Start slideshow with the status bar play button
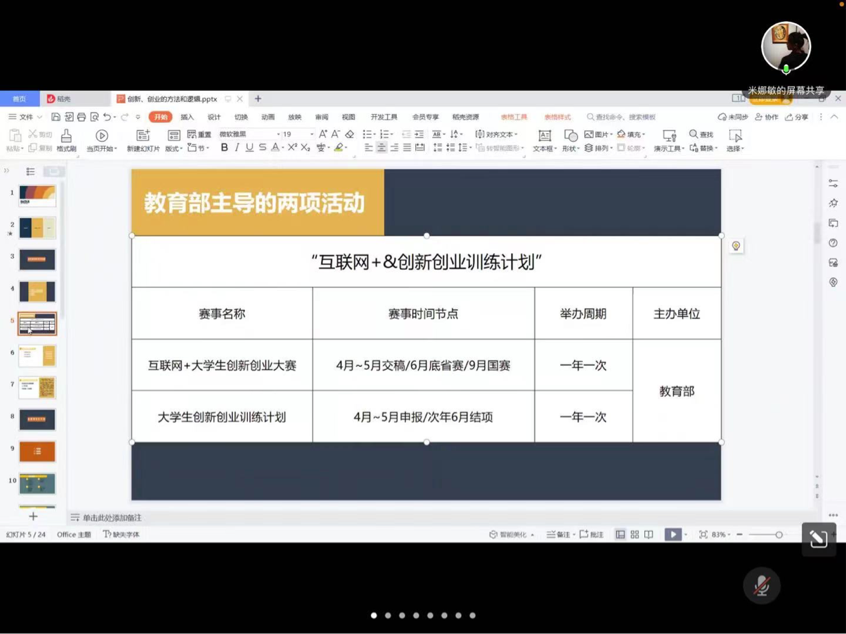This screenshot has height=634, width=846. pos(673,535)
